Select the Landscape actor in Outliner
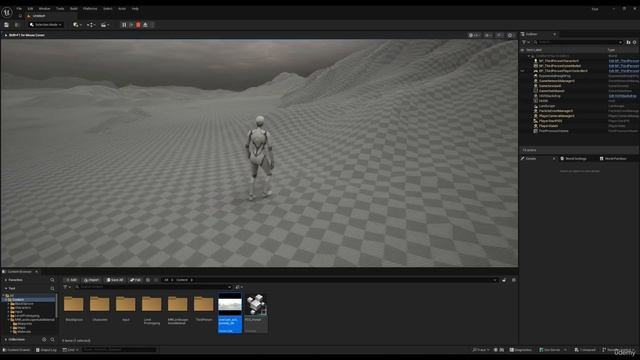The height and width of the screenshot is (360, 640). [547, 106]
